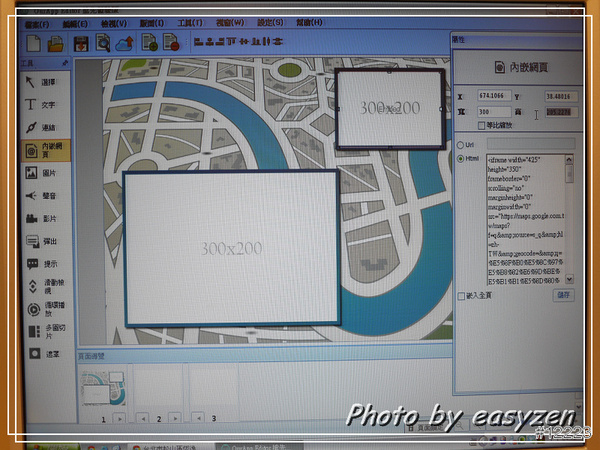Pick the 文字 text tool

click(42, 104)
